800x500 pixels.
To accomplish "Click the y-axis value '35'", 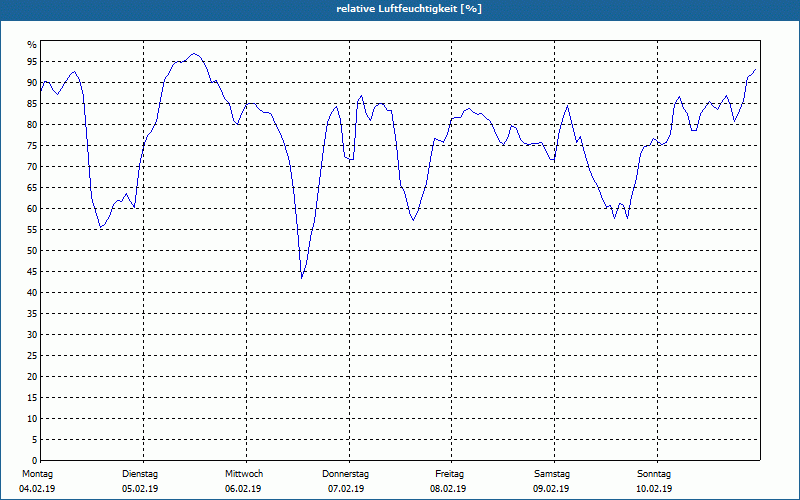I will tap(32, 314).
